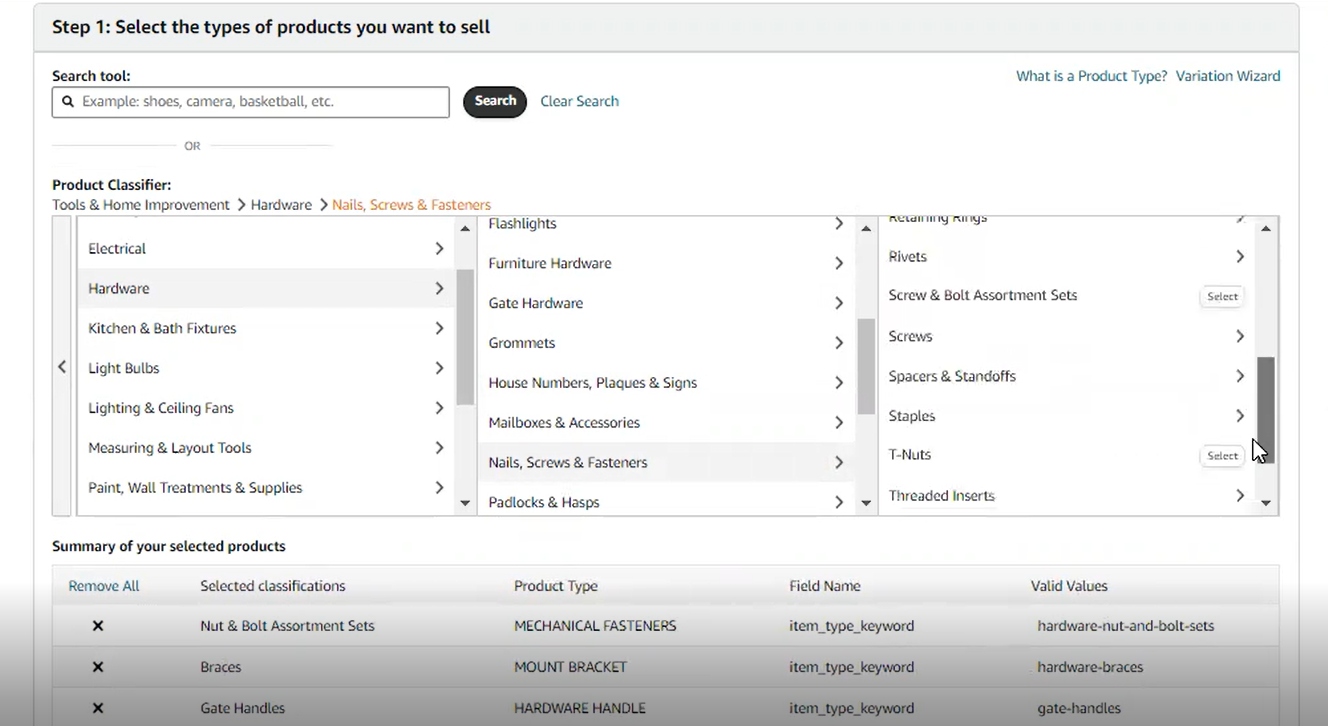The width and height of the screenshot is (1328, 726).
Task: Expand the Screws category chevron
Action: [1240, 336]
